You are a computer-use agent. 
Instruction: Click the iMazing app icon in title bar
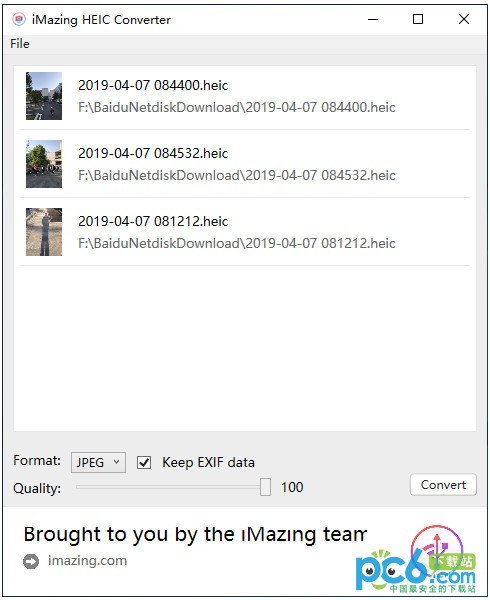[19, 19]
